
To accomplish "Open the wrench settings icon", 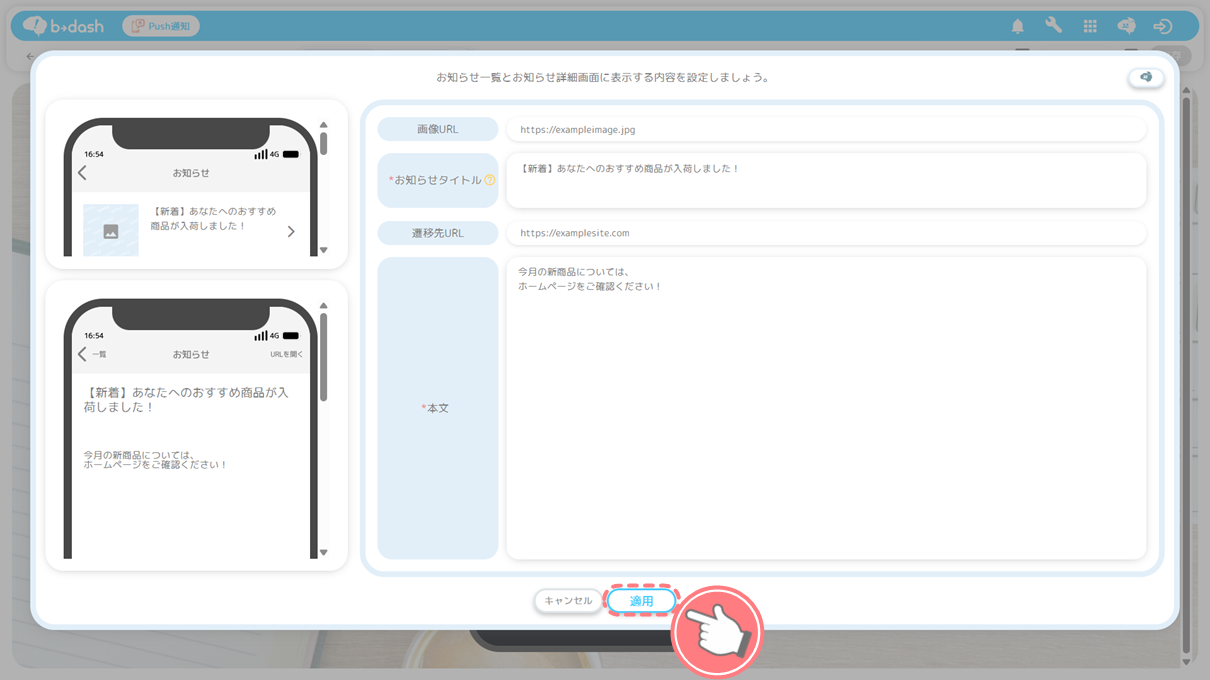I will 1053,26.
